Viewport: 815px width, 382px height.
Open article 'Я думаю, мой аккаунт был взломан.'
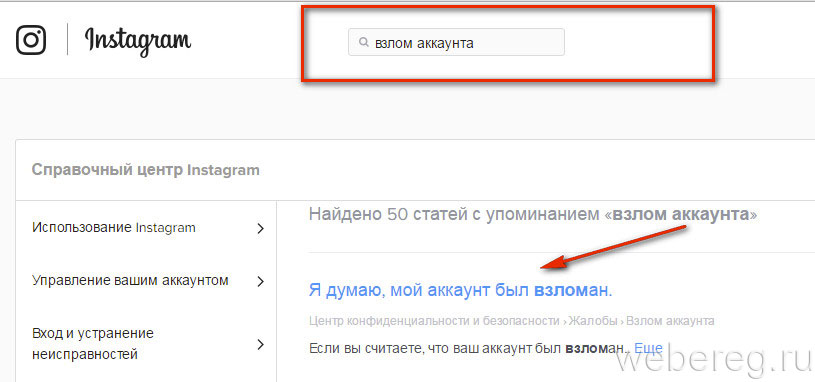click(x=461, y=291)
